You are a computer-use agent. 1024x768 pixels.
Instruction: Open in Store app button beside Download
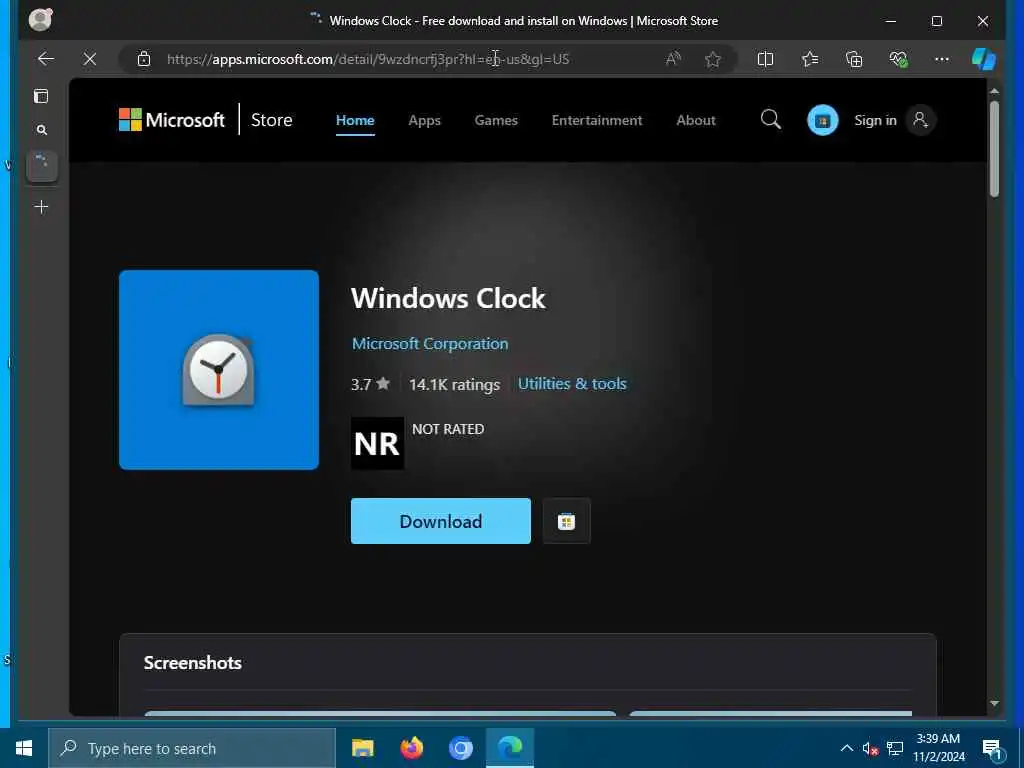(566, 521)
